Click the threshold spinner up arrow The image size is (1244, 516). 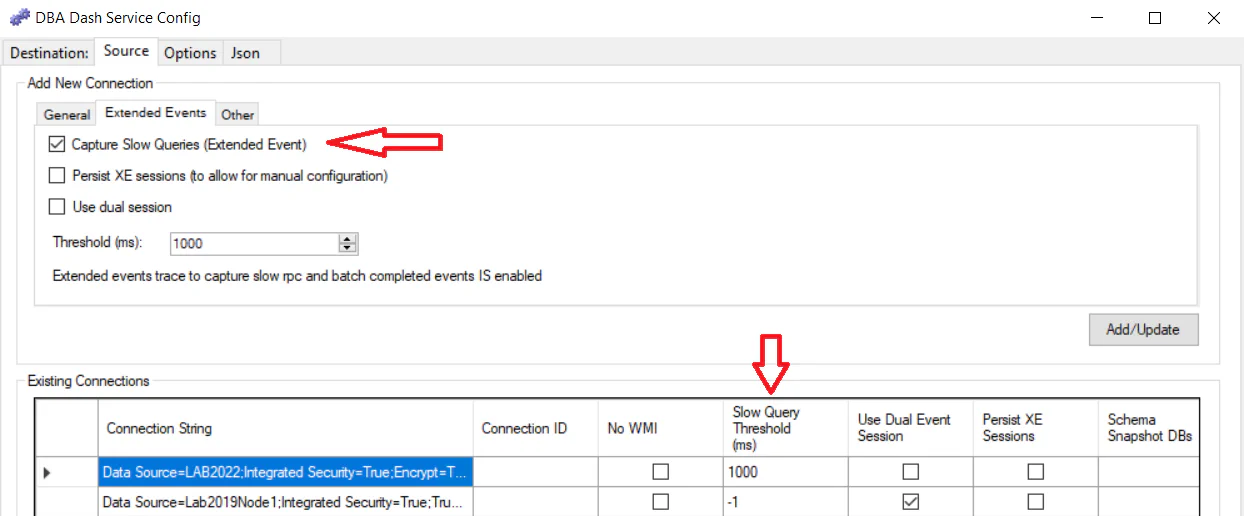point(347,239)
